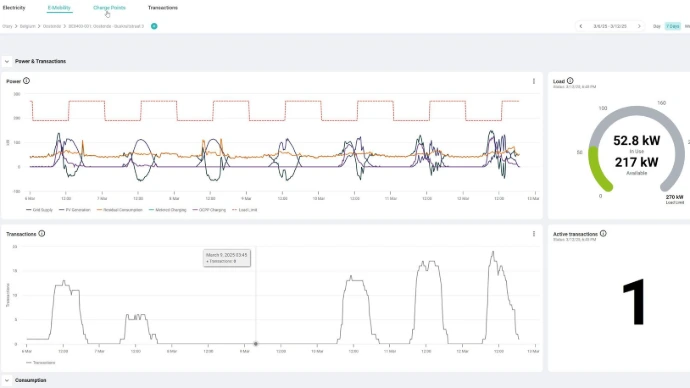Go to the next date range
This screenshot has width=690, height=388.
click(639, 26)
